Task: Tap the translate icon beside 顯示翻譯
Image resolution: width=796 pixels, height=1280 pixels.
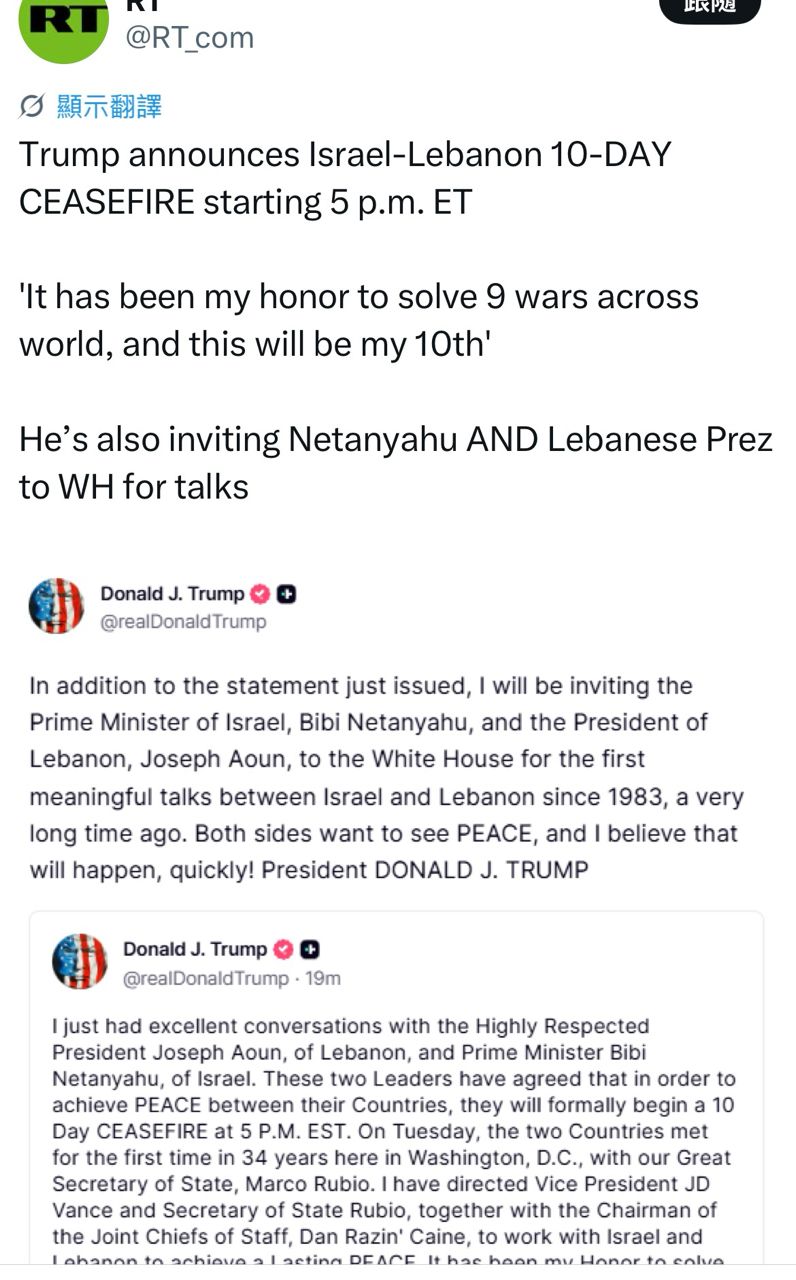Action: tap(32, 107)
